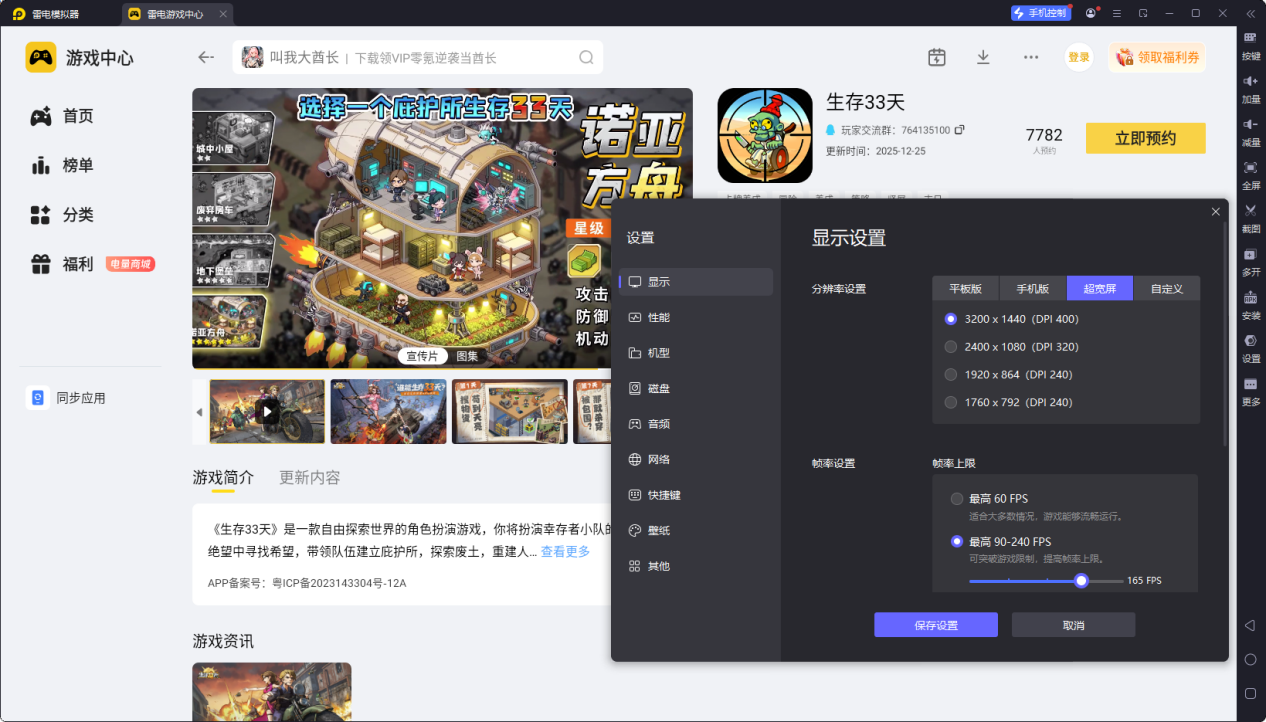Go to 首页 in the left sidebar
The height and width of the screenshot is (722, 1266).
pos(62,116)
